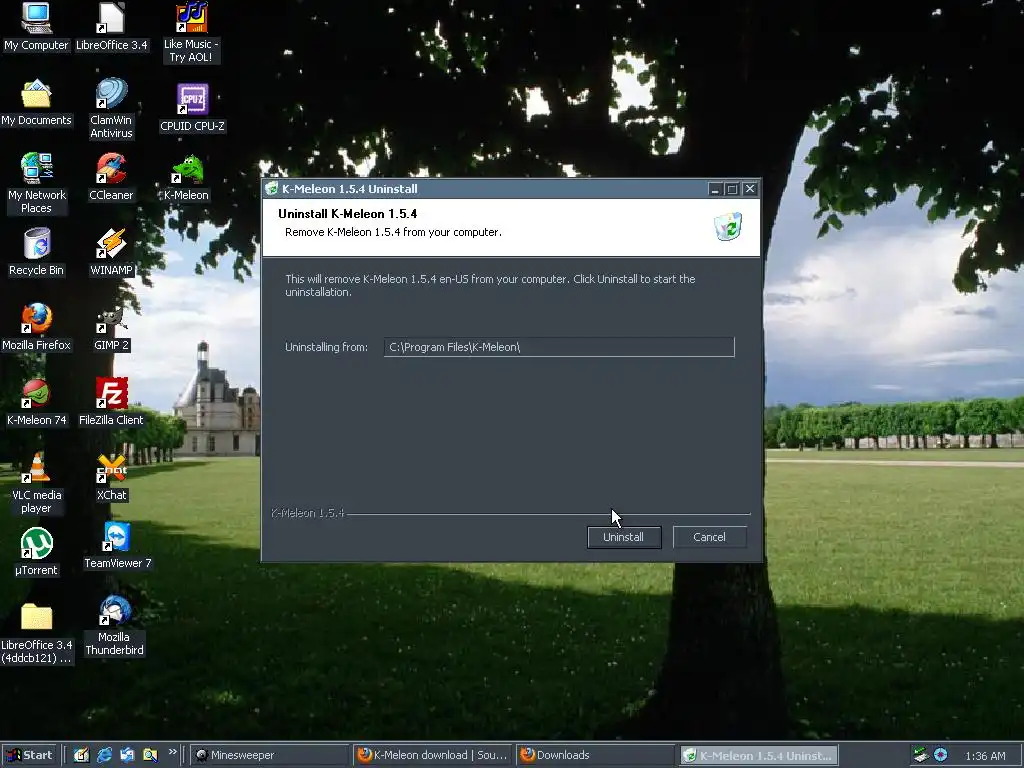
Task: Select TeamViewer 7 shortcut icon
Action: coord(118,546)
